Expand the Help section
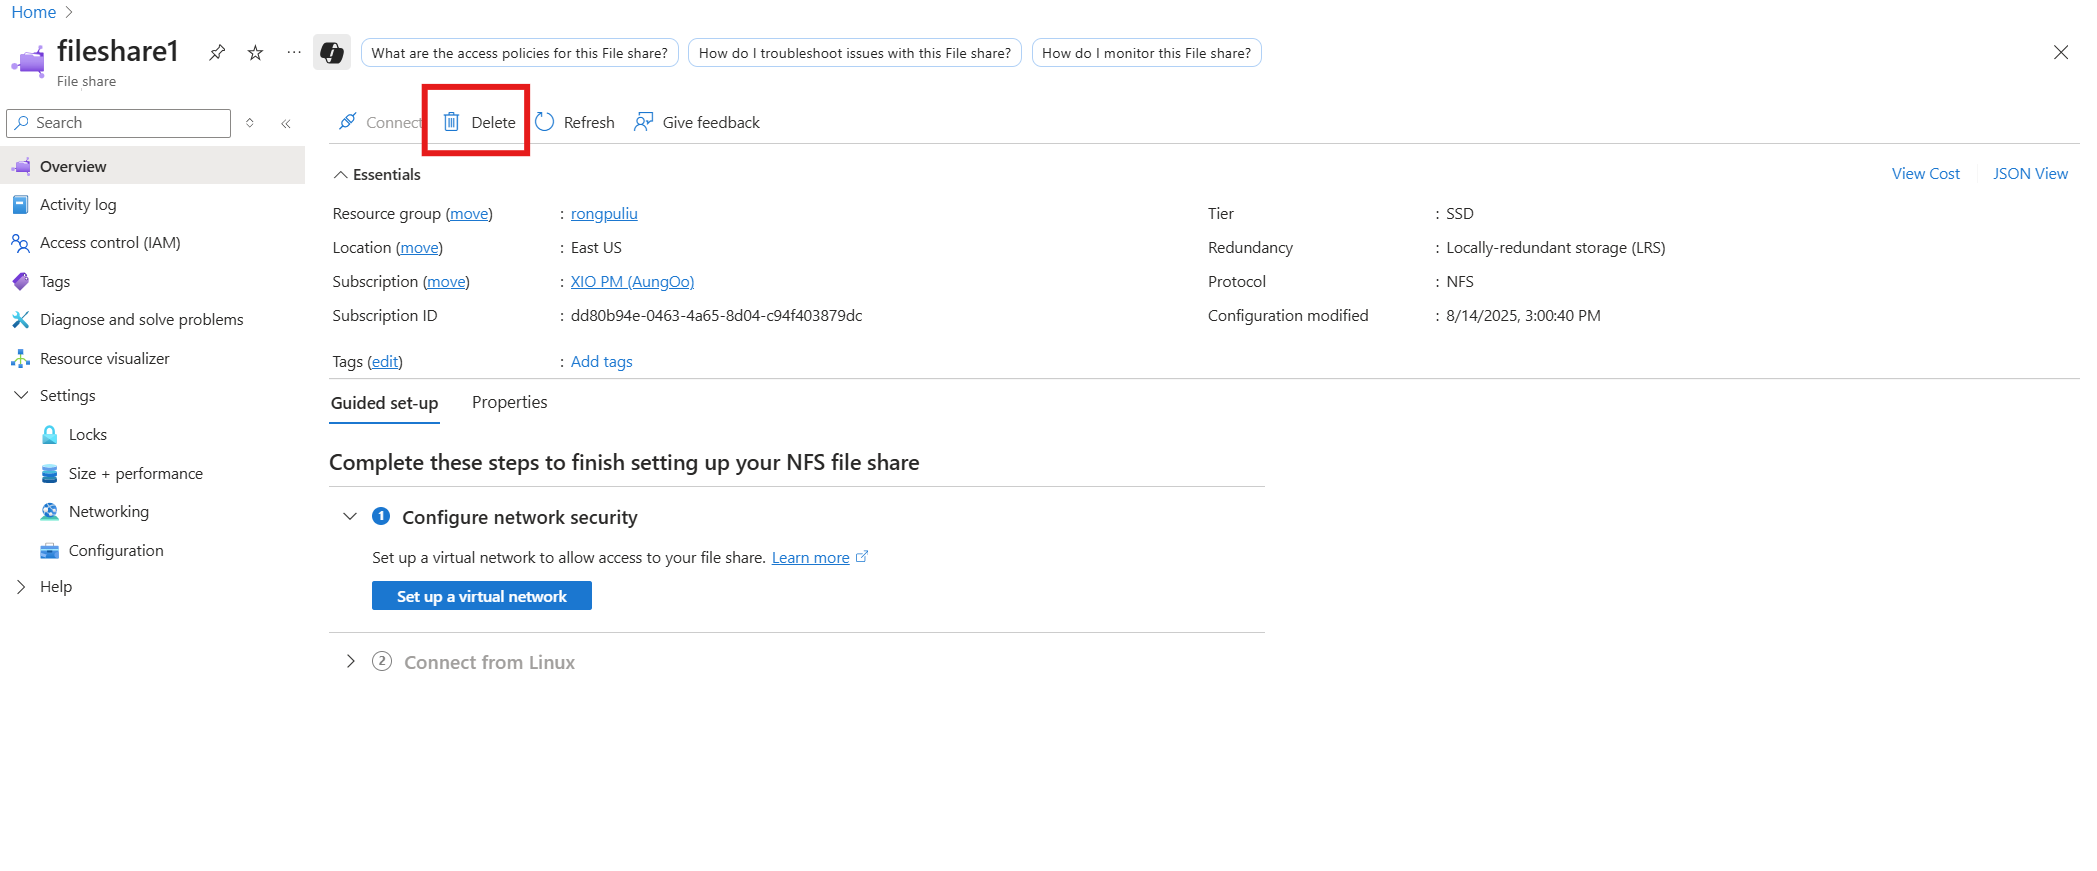 point(20,587)
